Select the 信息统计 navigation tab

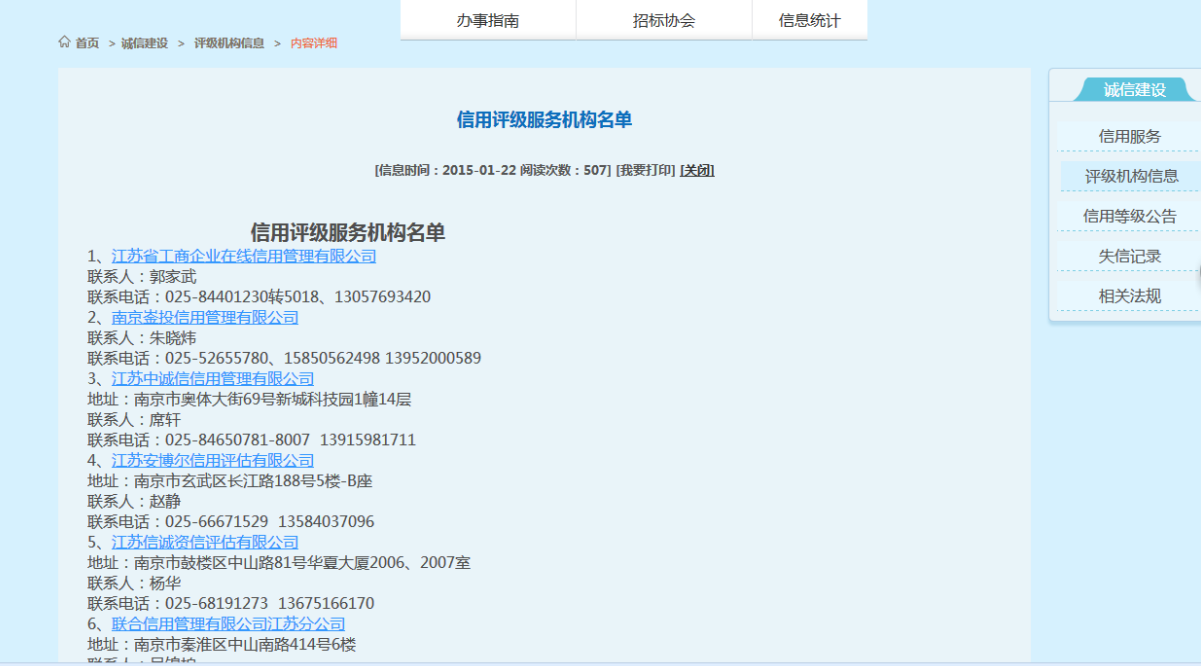point(809,21)
